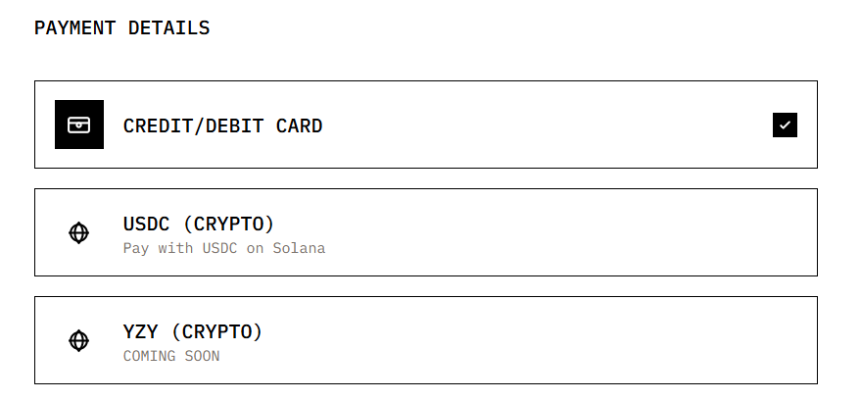Click the empty right end of USDC row
860x400 pixels.
pos(700,232)
